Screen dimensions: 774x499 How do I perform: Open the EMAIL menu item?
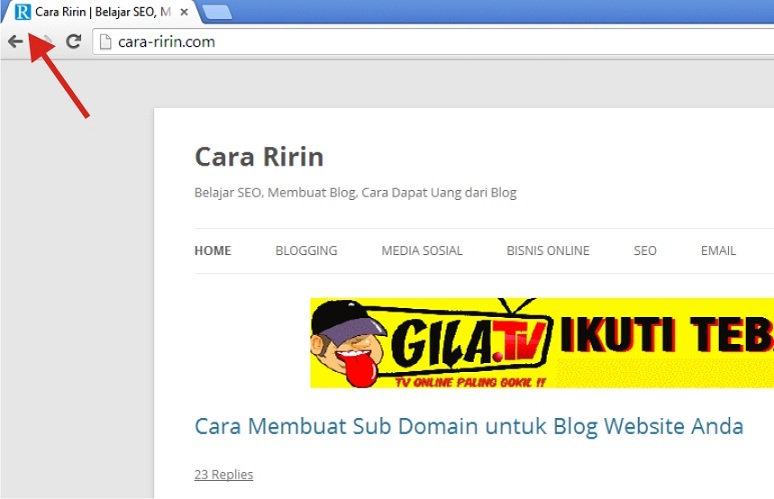(718, 251)
